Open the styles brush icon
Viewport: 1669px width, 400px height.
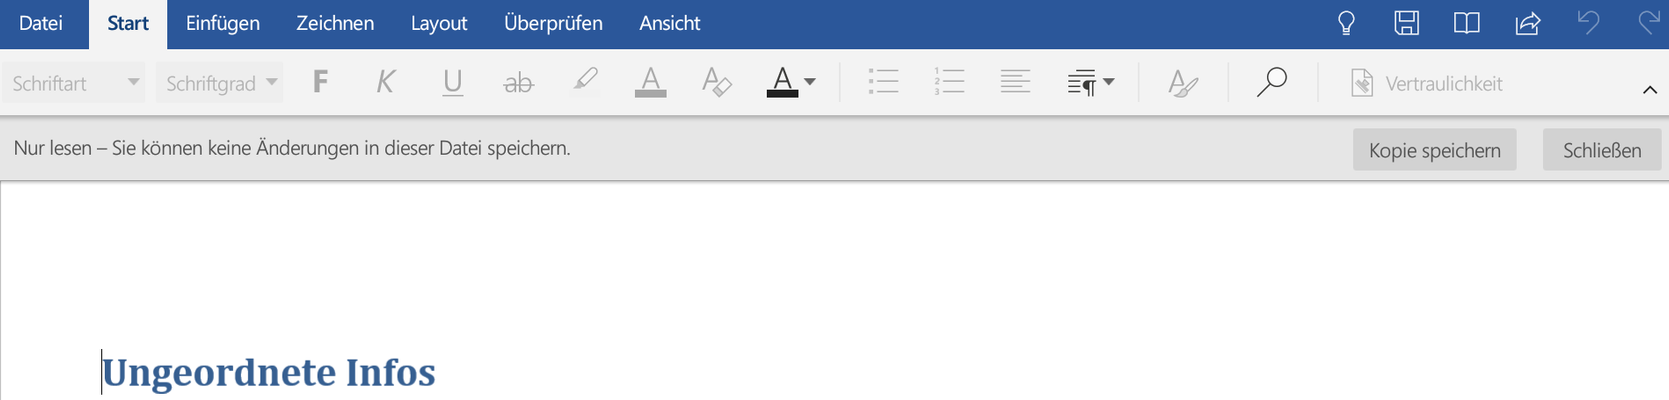point(1183,83)
